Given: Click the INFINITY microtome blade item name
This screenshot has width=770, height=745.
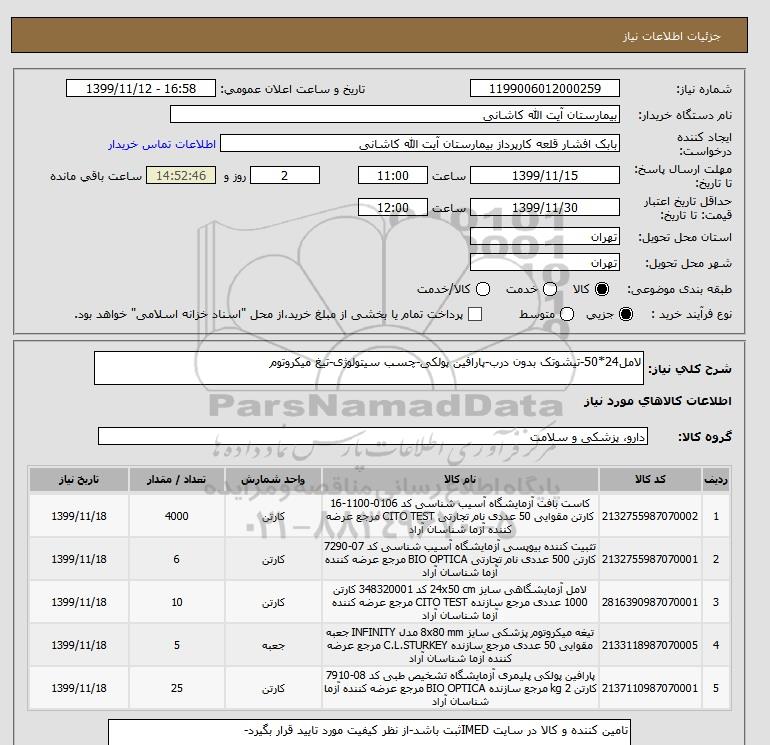Looking at the screenshot, I should [460, 645].
